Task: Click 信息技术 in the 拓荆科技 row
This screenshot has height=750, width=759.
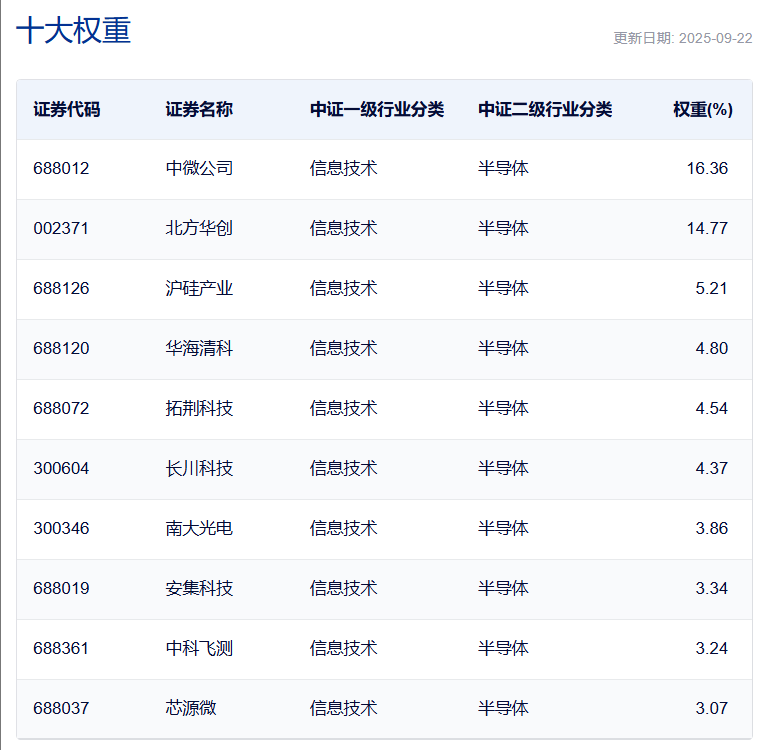Action: click(343, 409)
